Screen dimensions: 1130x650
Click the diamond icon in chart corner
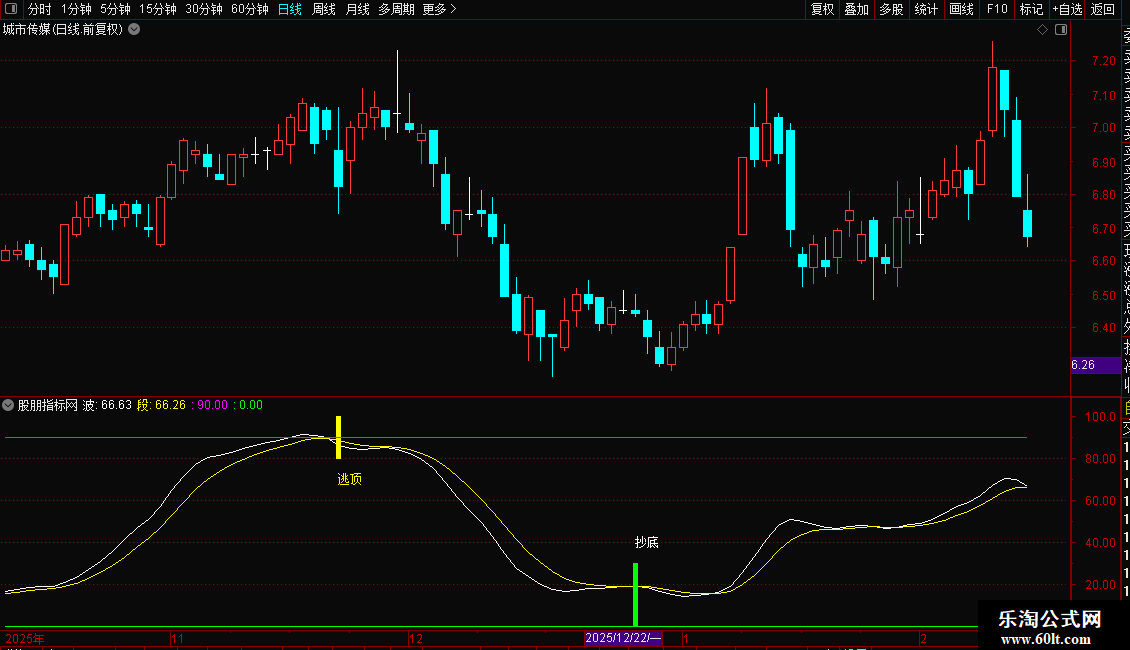[x=1042, y=30]
